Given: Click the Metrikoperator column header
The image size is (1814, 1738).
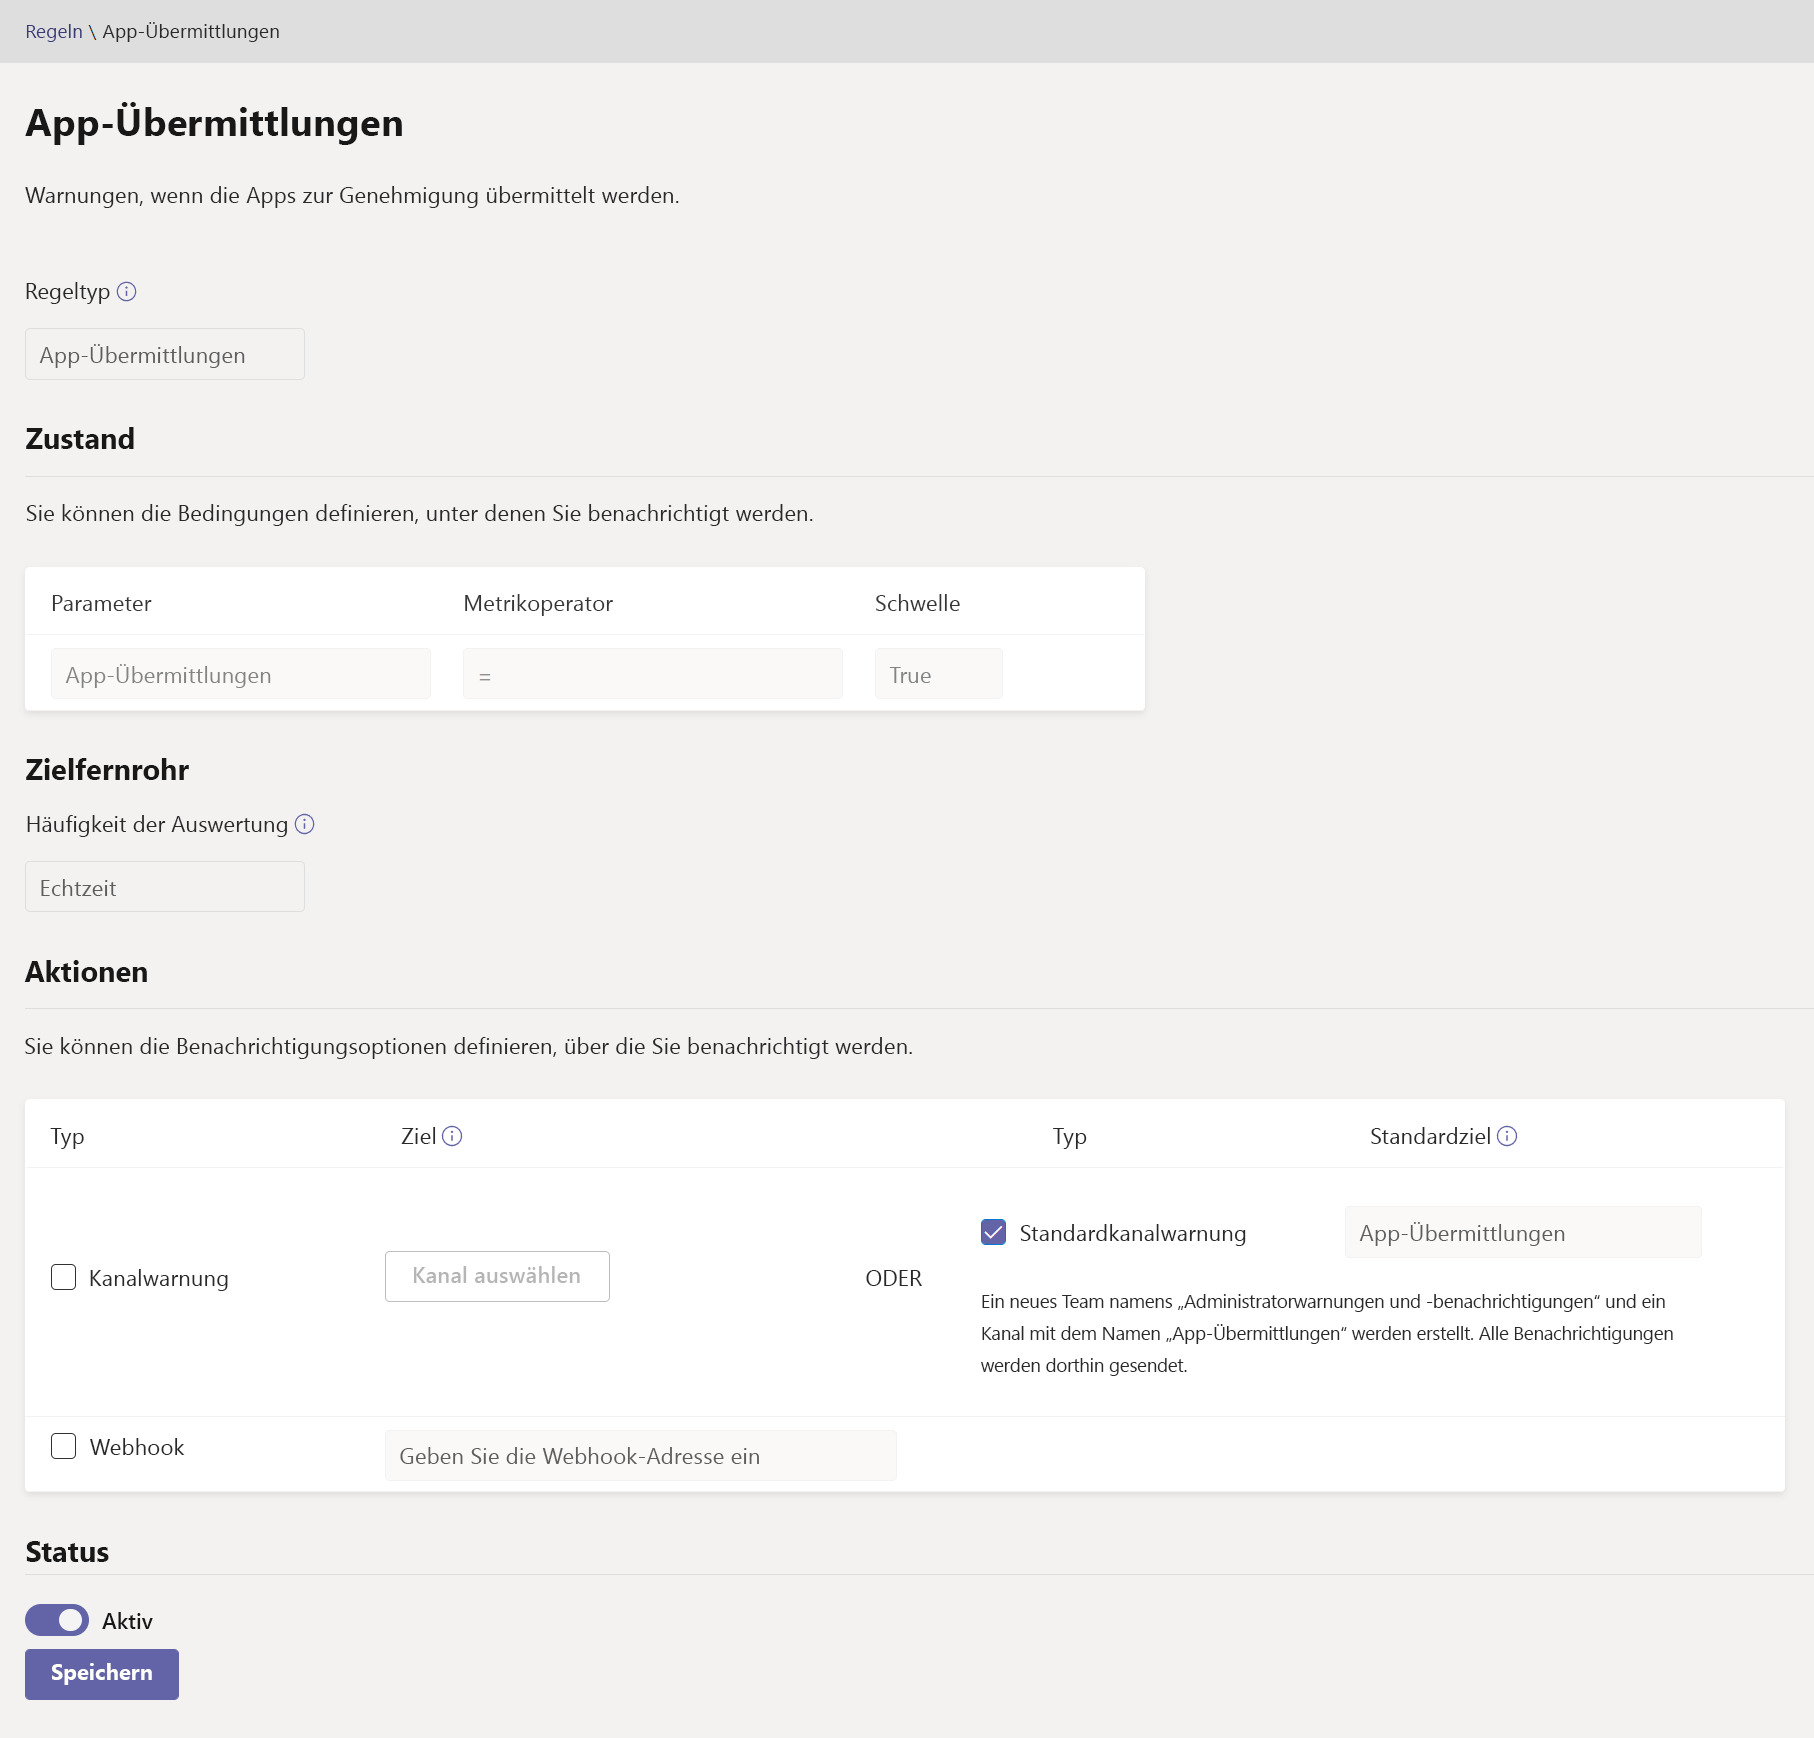Looking at the screenshot, I should (538, 603).
